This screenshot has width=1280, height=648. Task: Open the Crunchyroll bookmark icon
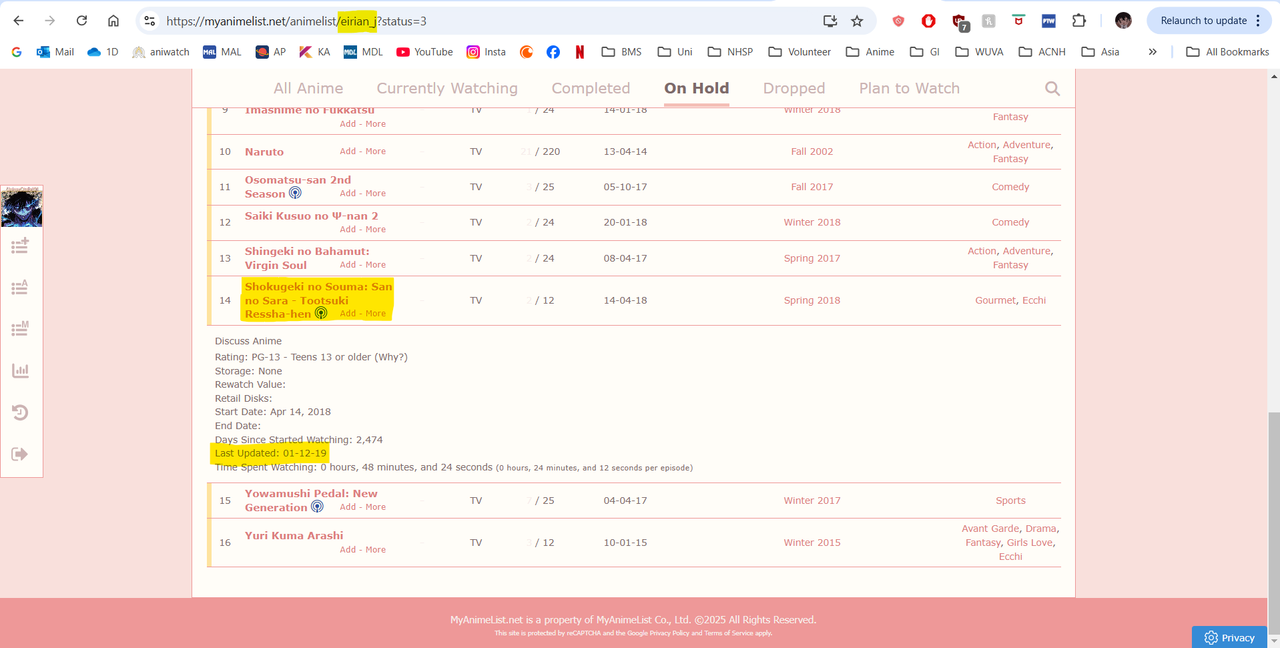click(x=526, y=52)
